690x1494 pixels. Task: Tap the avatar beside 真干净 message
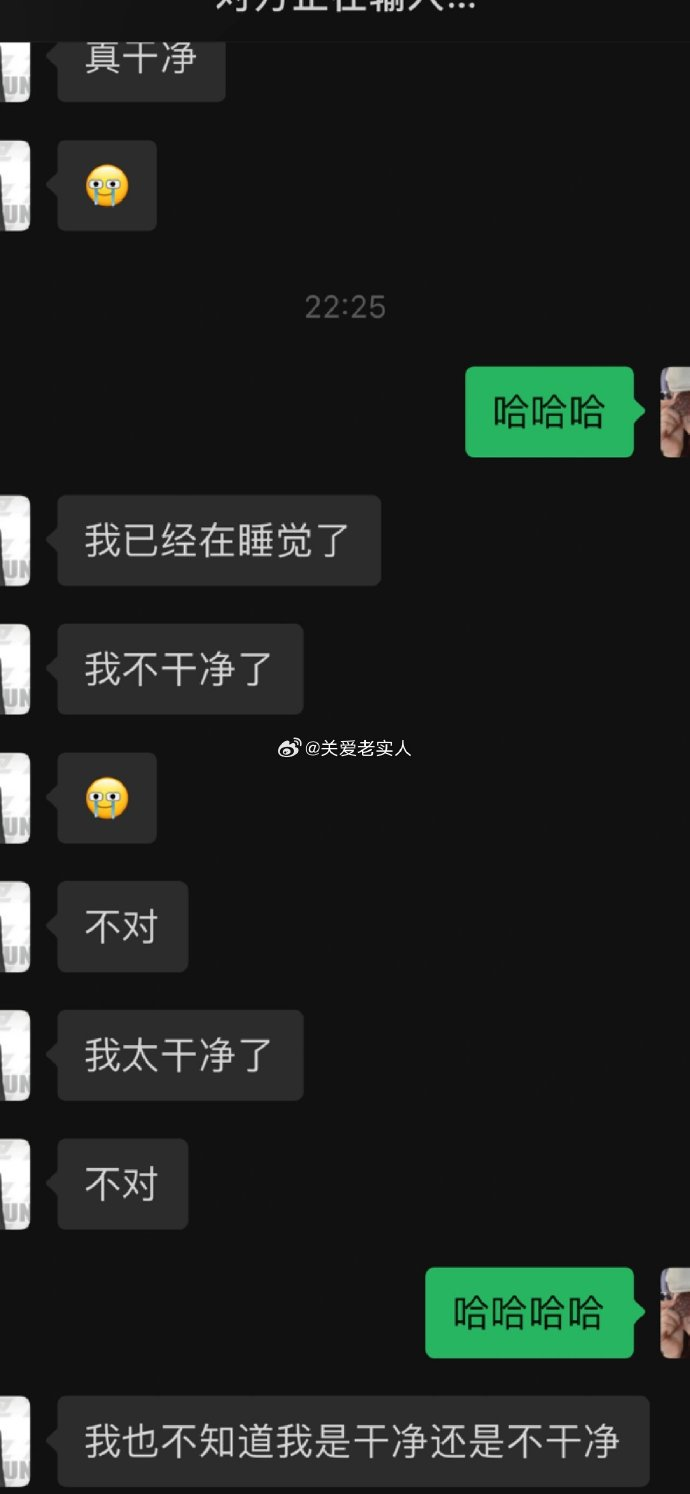14,71
